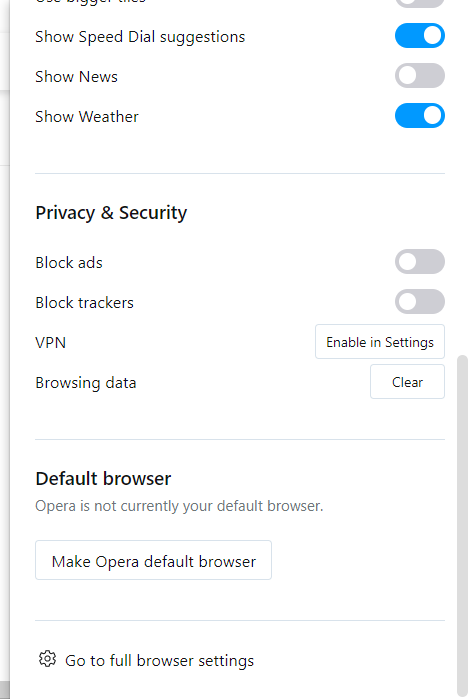Click the 'Opera is not currently your default' message

179,506
